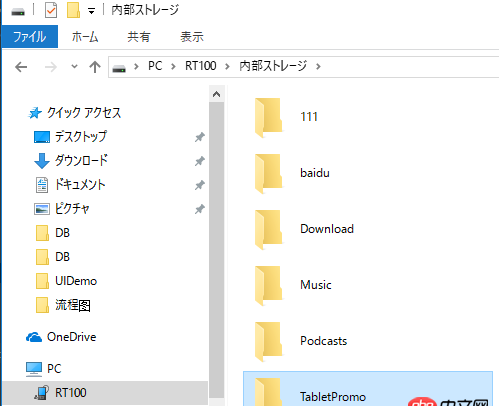Click the 111 folder icon
Image resolution: width=499 pixels, height=406 pixels.
coord(269,118)
